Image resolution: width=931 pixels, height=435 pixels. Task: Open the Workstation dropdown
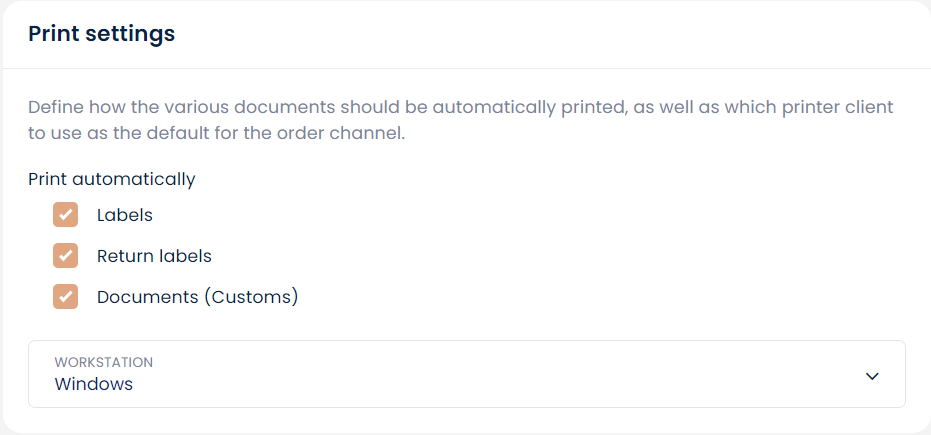[x=466, y=374]
